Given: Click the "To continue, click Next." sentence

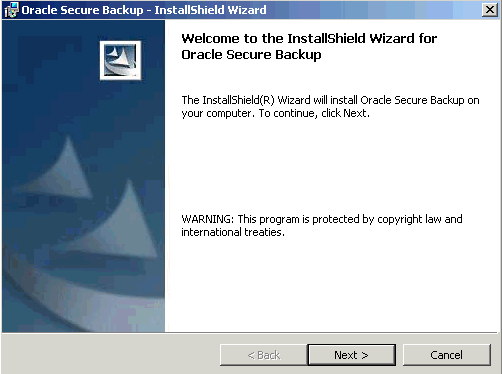Looking at the screenshot, I should coord(314,113).
